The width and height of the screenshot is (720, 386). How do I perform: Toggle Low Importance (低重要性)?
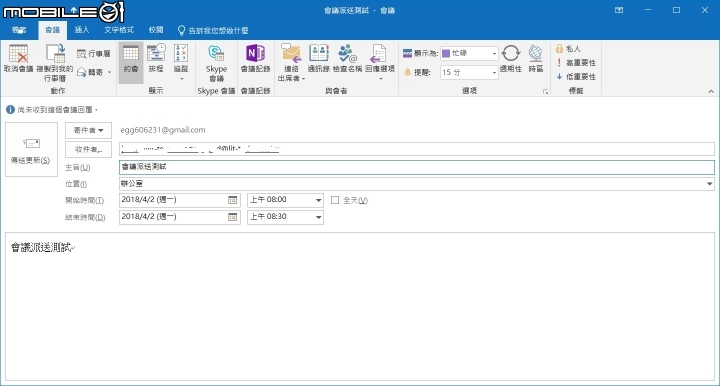click(x=576, y=77)
